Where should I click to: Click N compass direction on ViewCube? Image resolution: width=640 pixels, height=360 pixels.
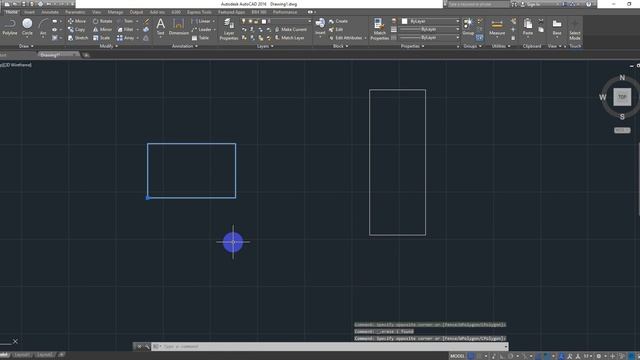click(622, 77)
